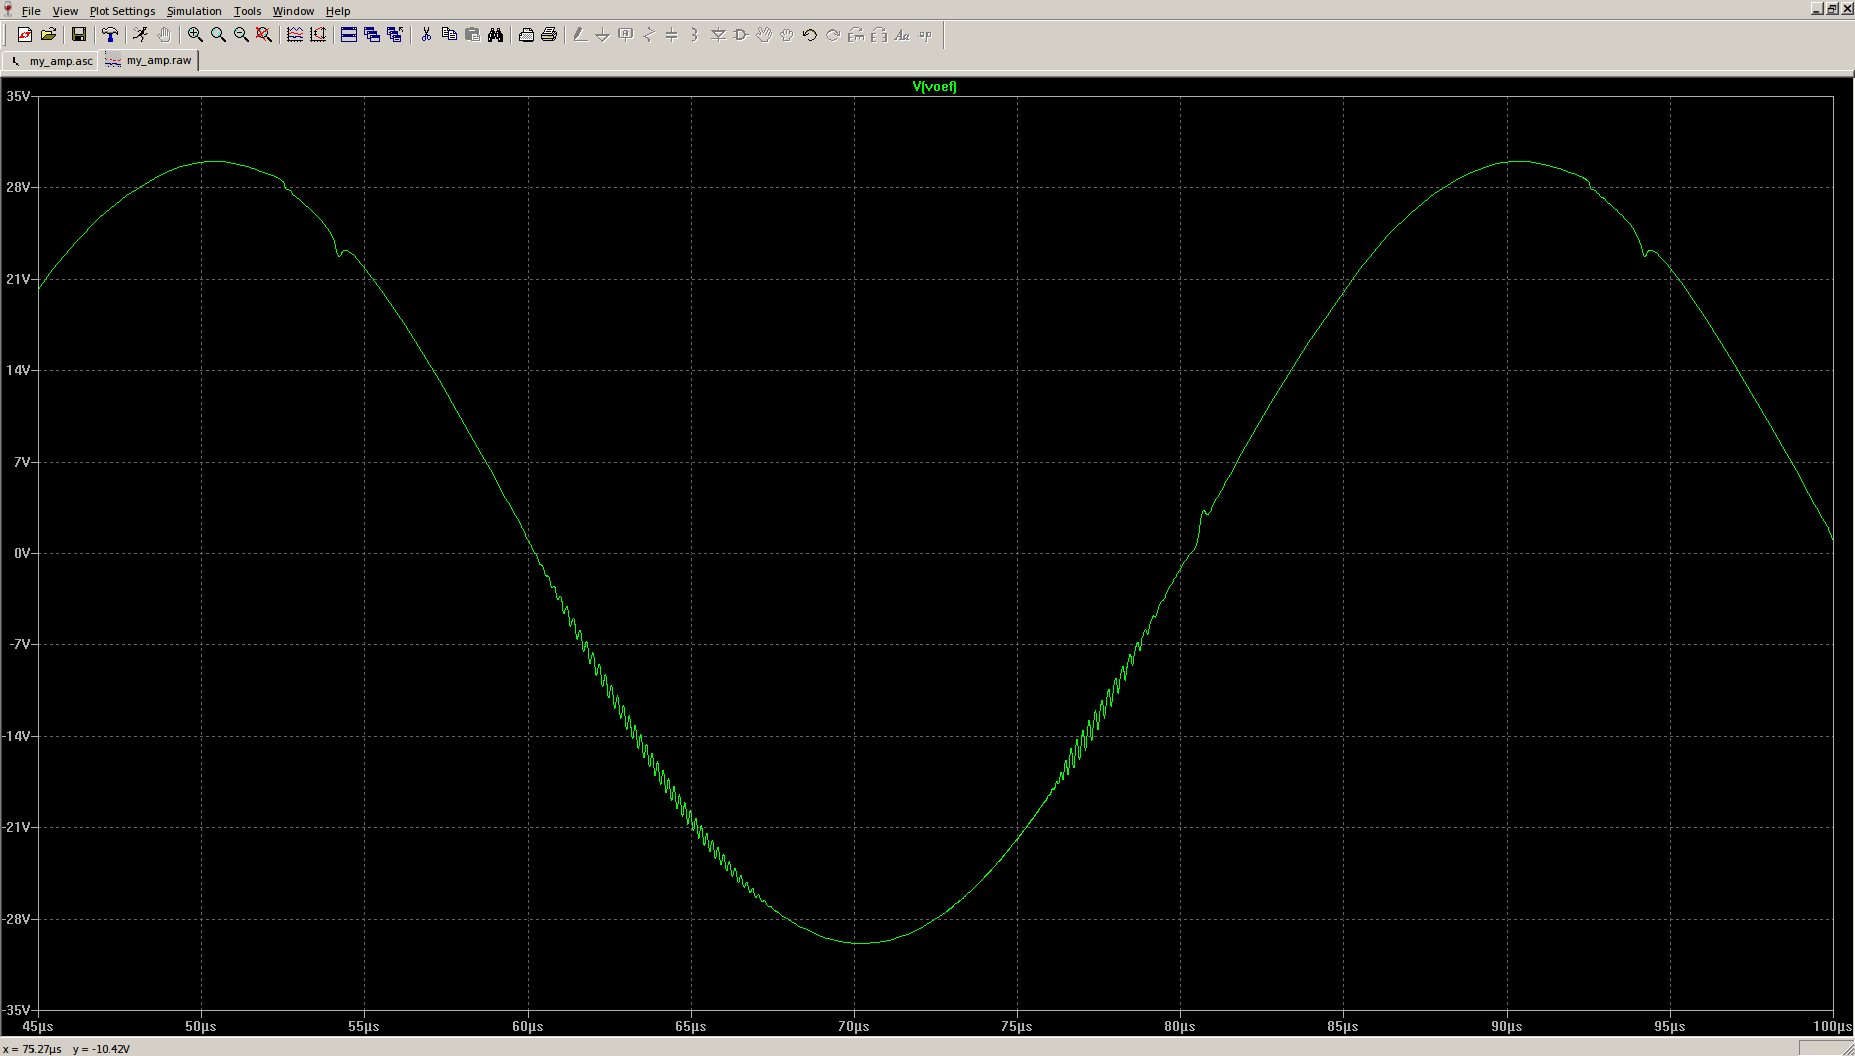Select the Ground symbol icon
The width and height of the screenshot is (1855, 1056).
[603, 35]
